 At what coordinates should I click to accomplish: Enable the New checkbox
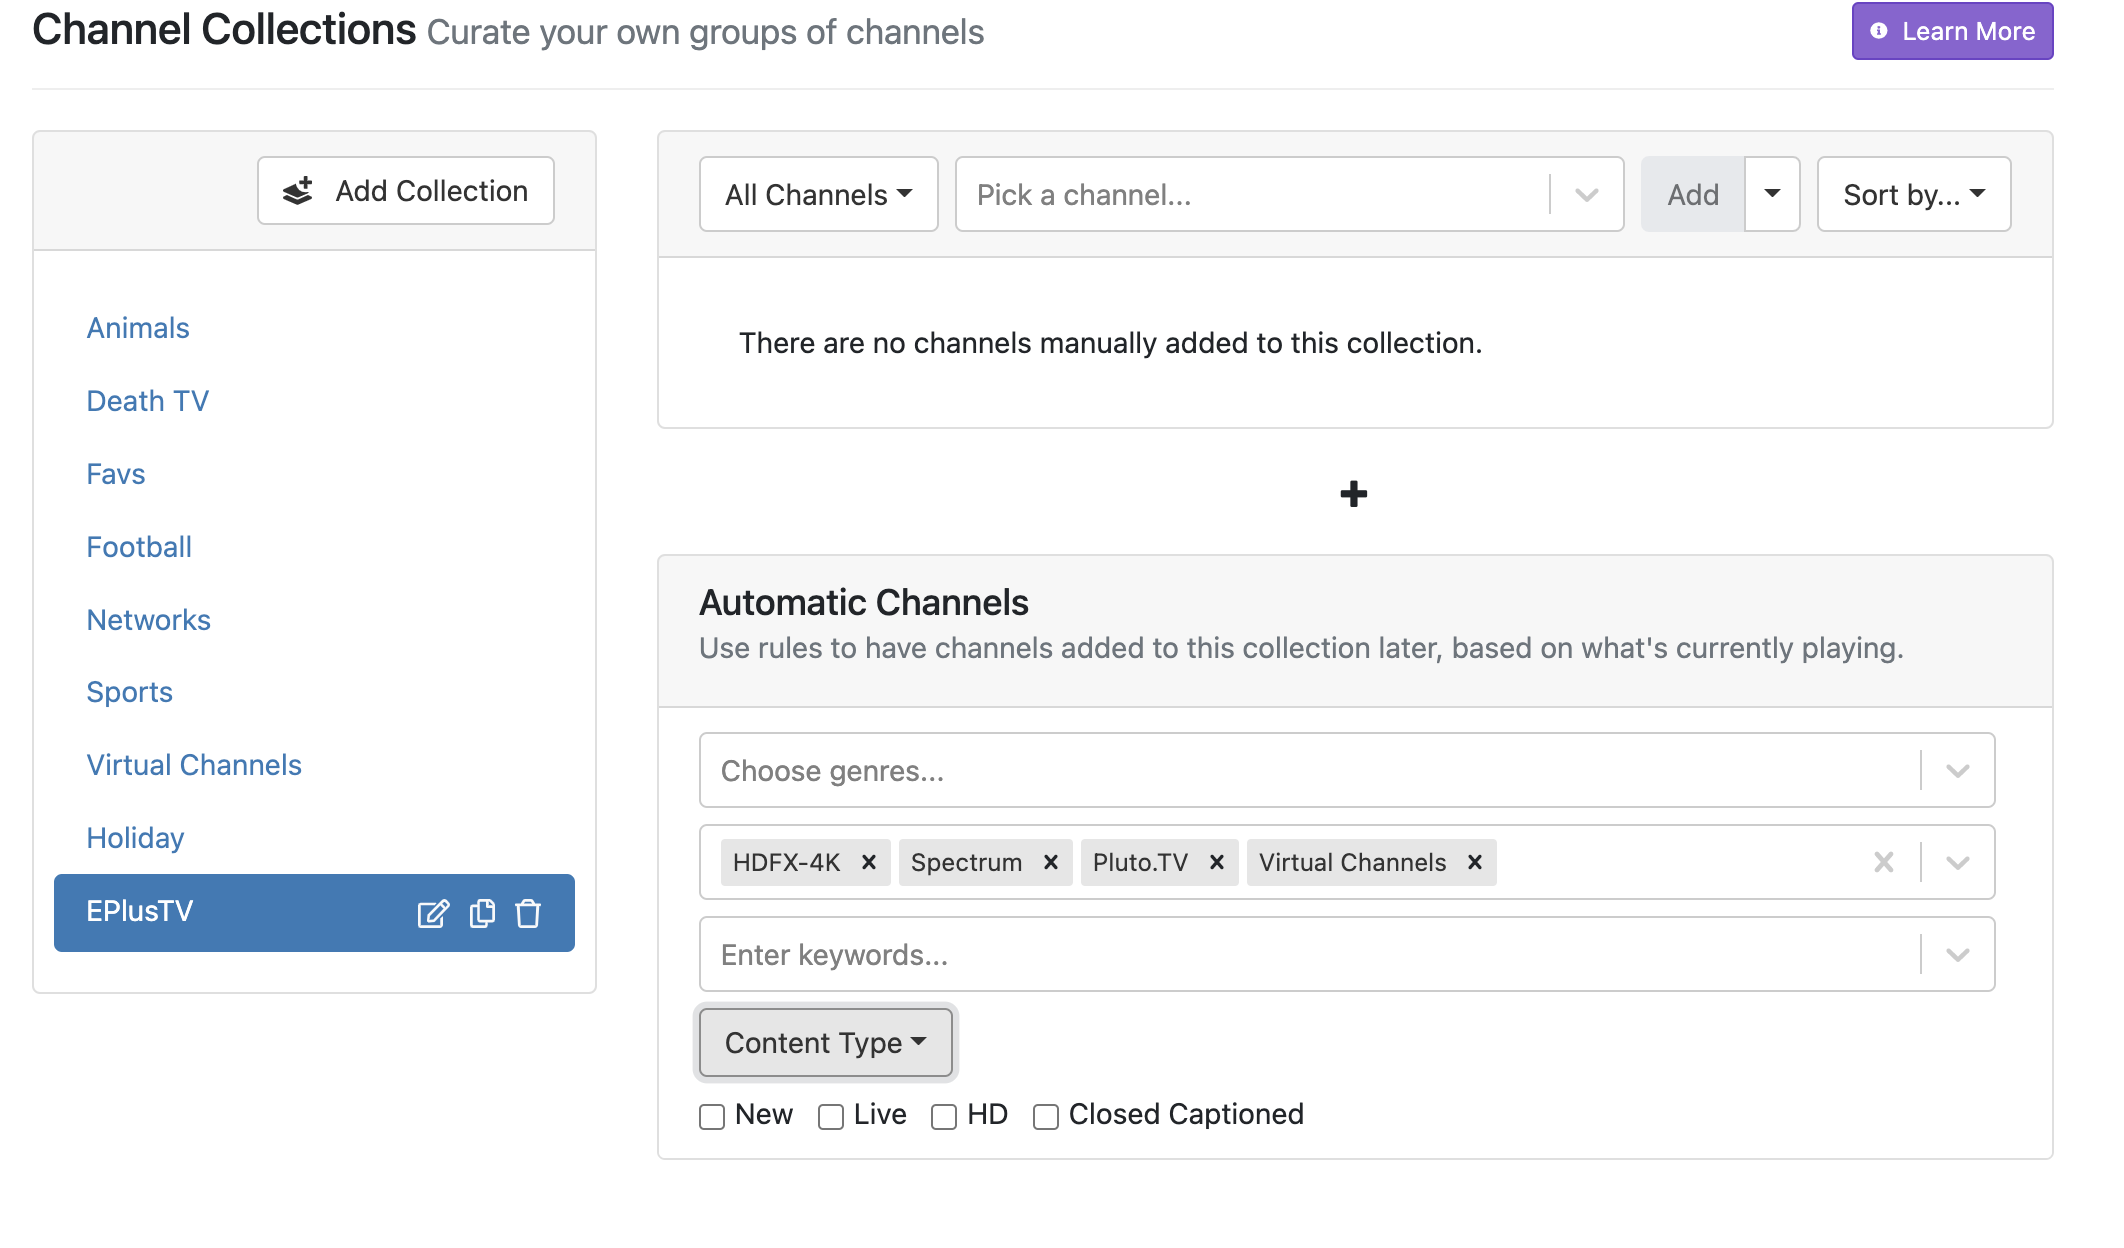click(x=712, y=1116)
